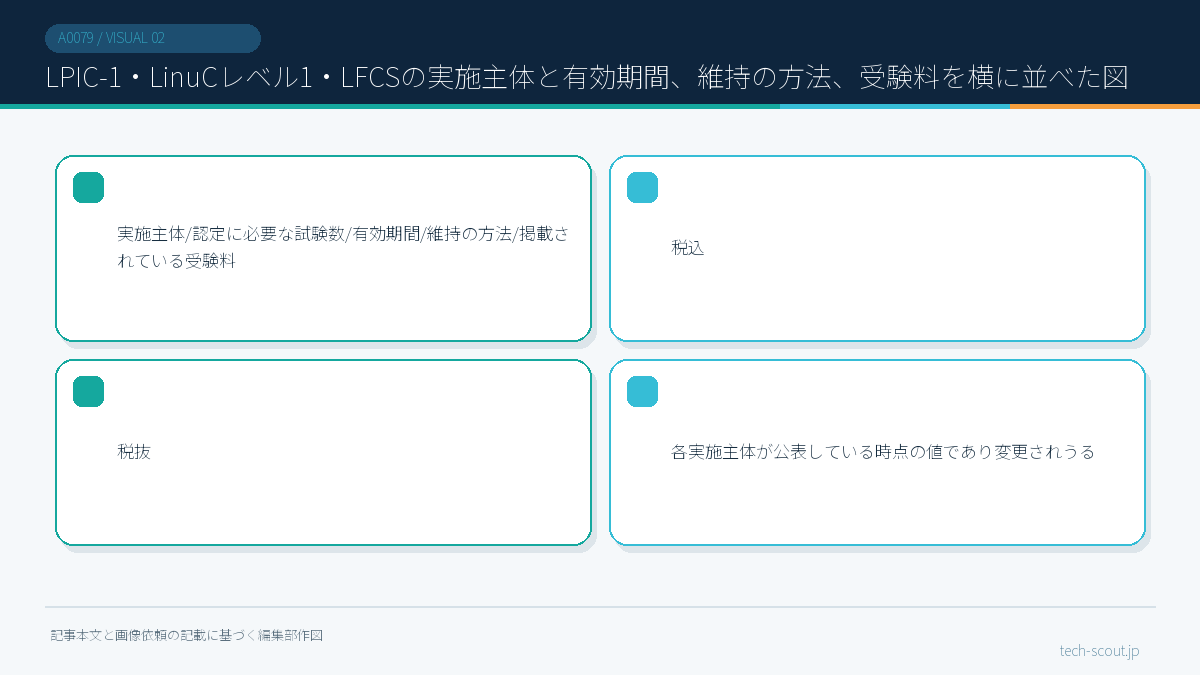Click the teal square in the 実施主体 card
Image resolution: width=1200 pixels, height=675 pixels.
[x=88, y=187]
